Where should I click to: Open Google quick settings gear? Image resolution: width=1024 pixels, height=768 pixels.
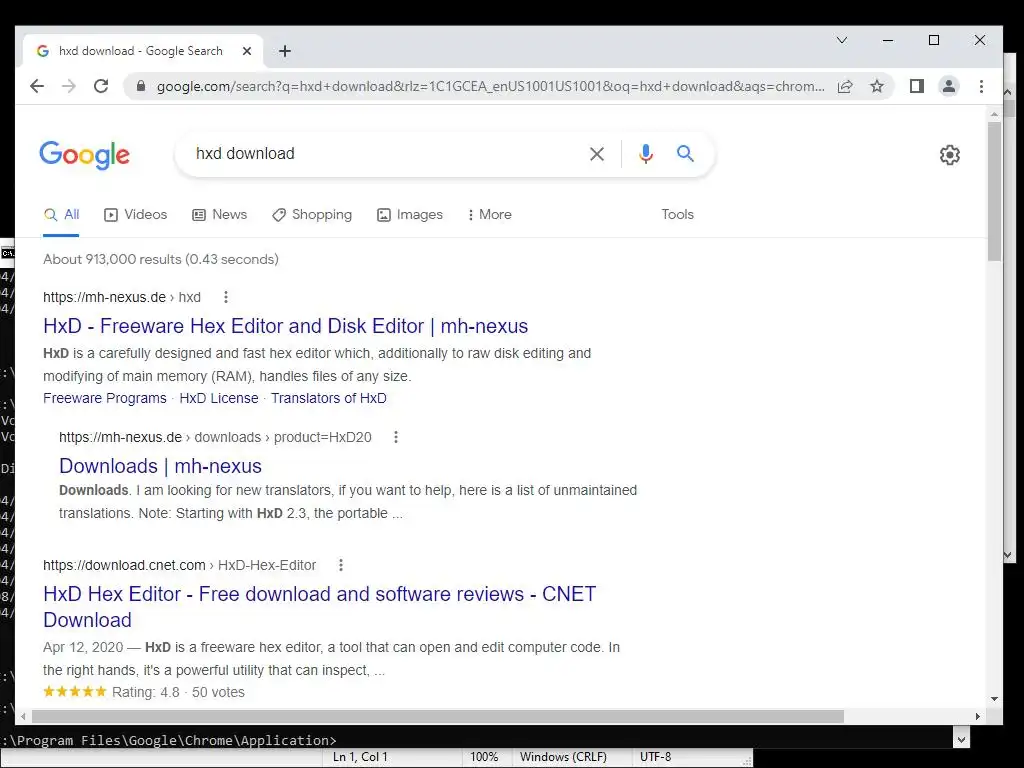pos(950,155)
